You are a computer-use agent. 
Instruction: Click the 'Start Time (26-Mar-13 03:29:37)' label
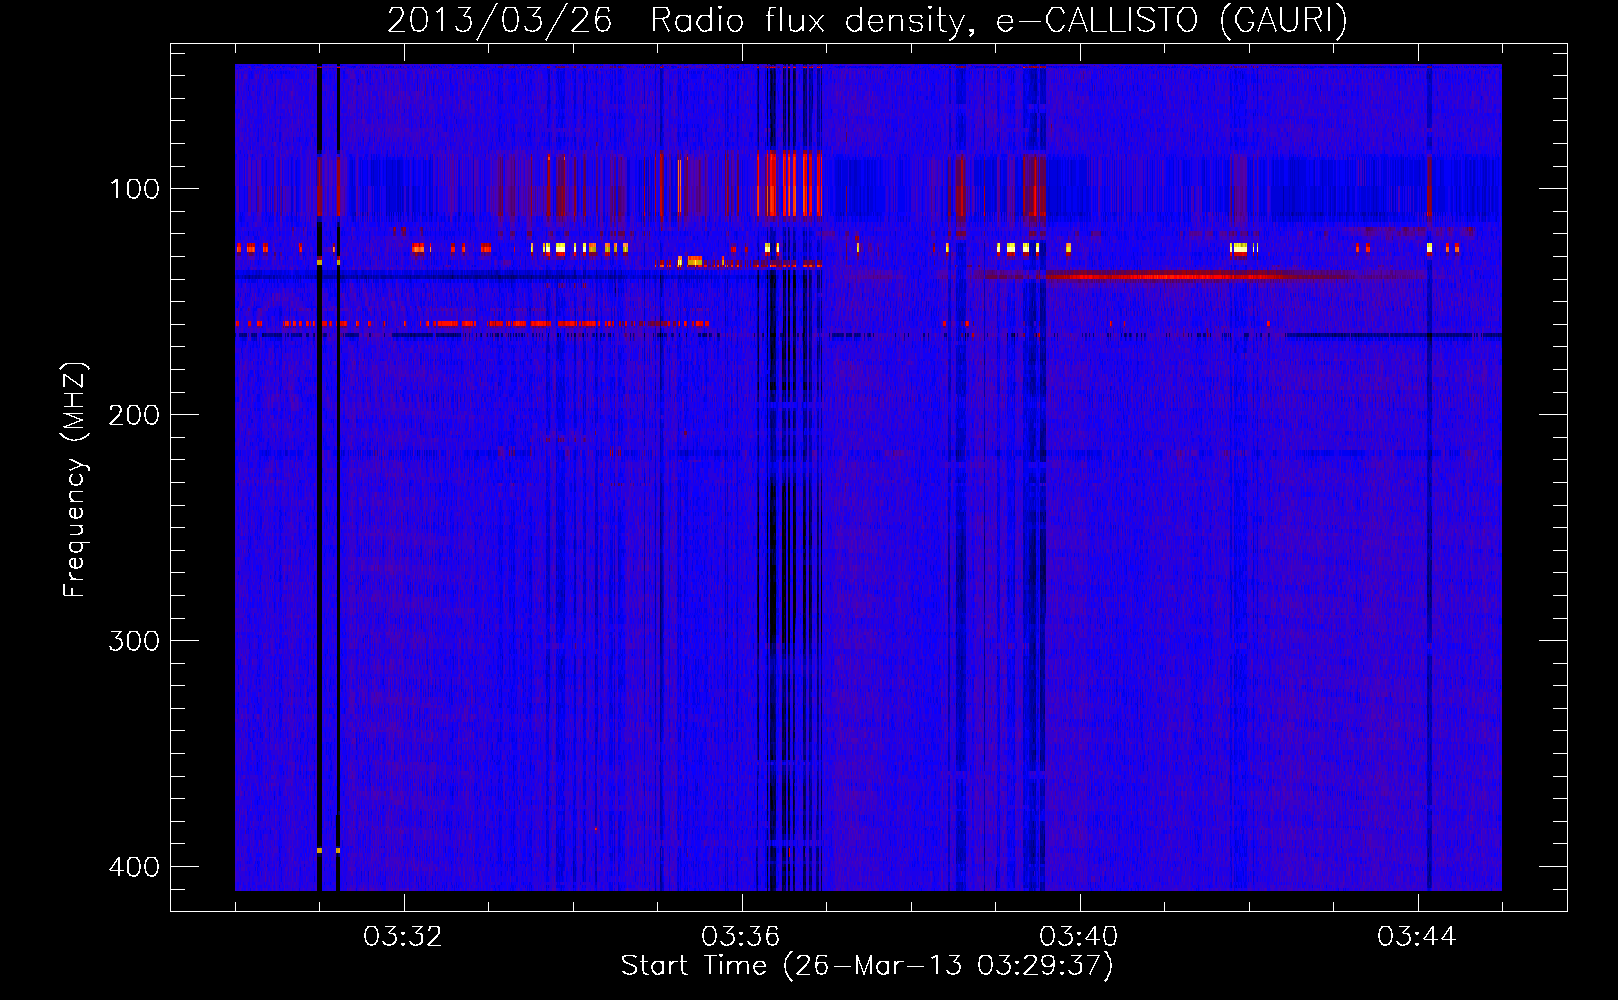point(867,966)
